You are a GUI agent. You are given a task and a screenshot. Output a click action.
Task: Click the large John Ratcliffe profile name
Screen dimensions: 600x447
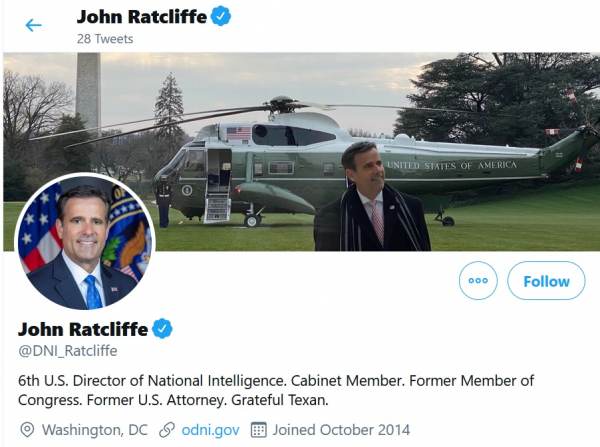pyautogui.click(x=83, y=329)
